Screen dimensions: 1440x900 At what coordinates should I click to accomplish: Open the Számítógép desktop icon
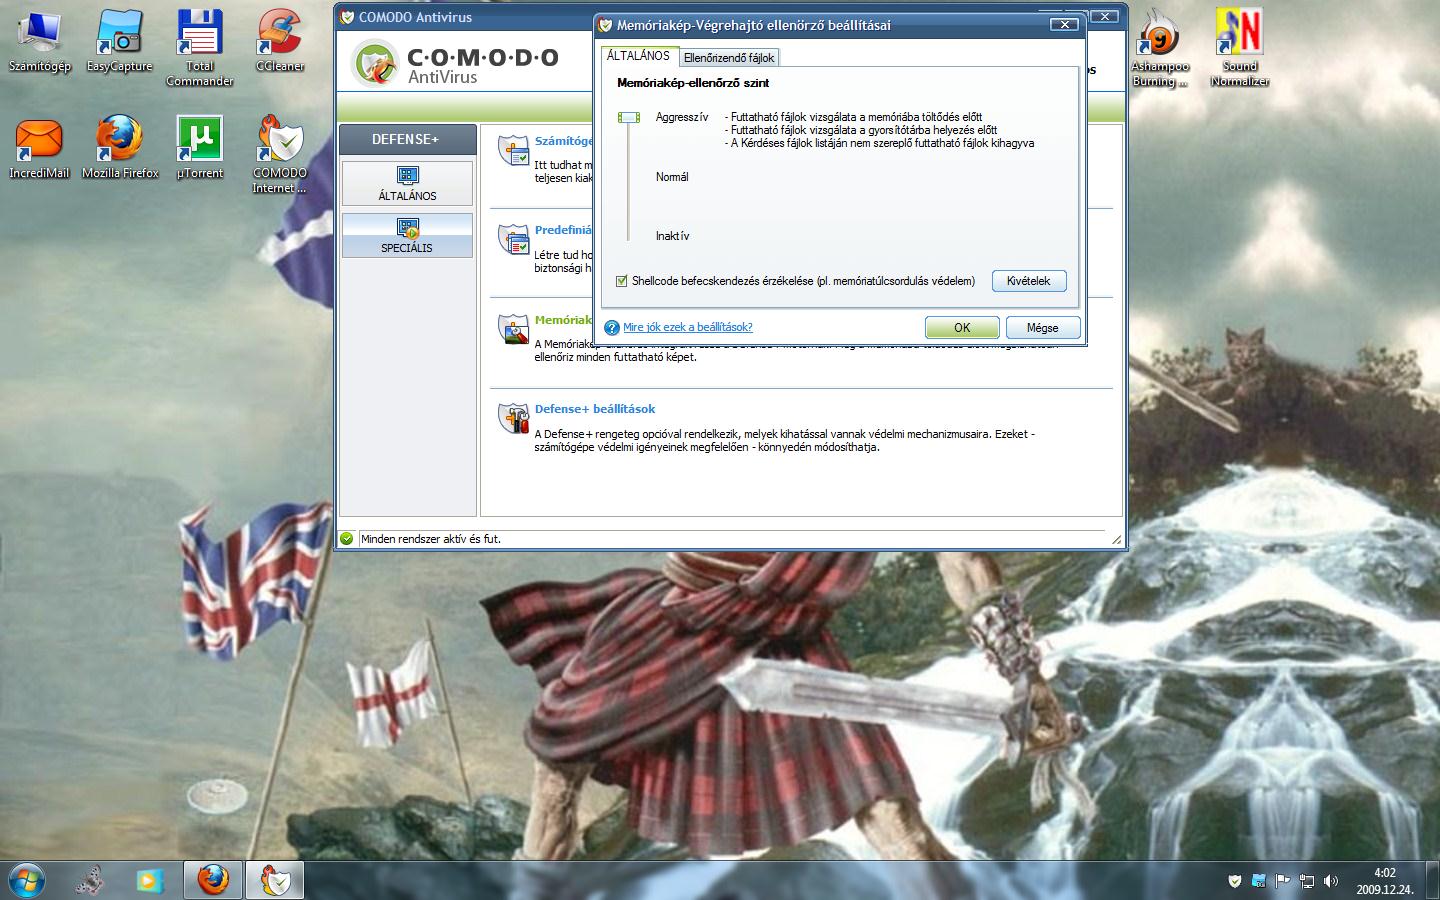(39, 42)
